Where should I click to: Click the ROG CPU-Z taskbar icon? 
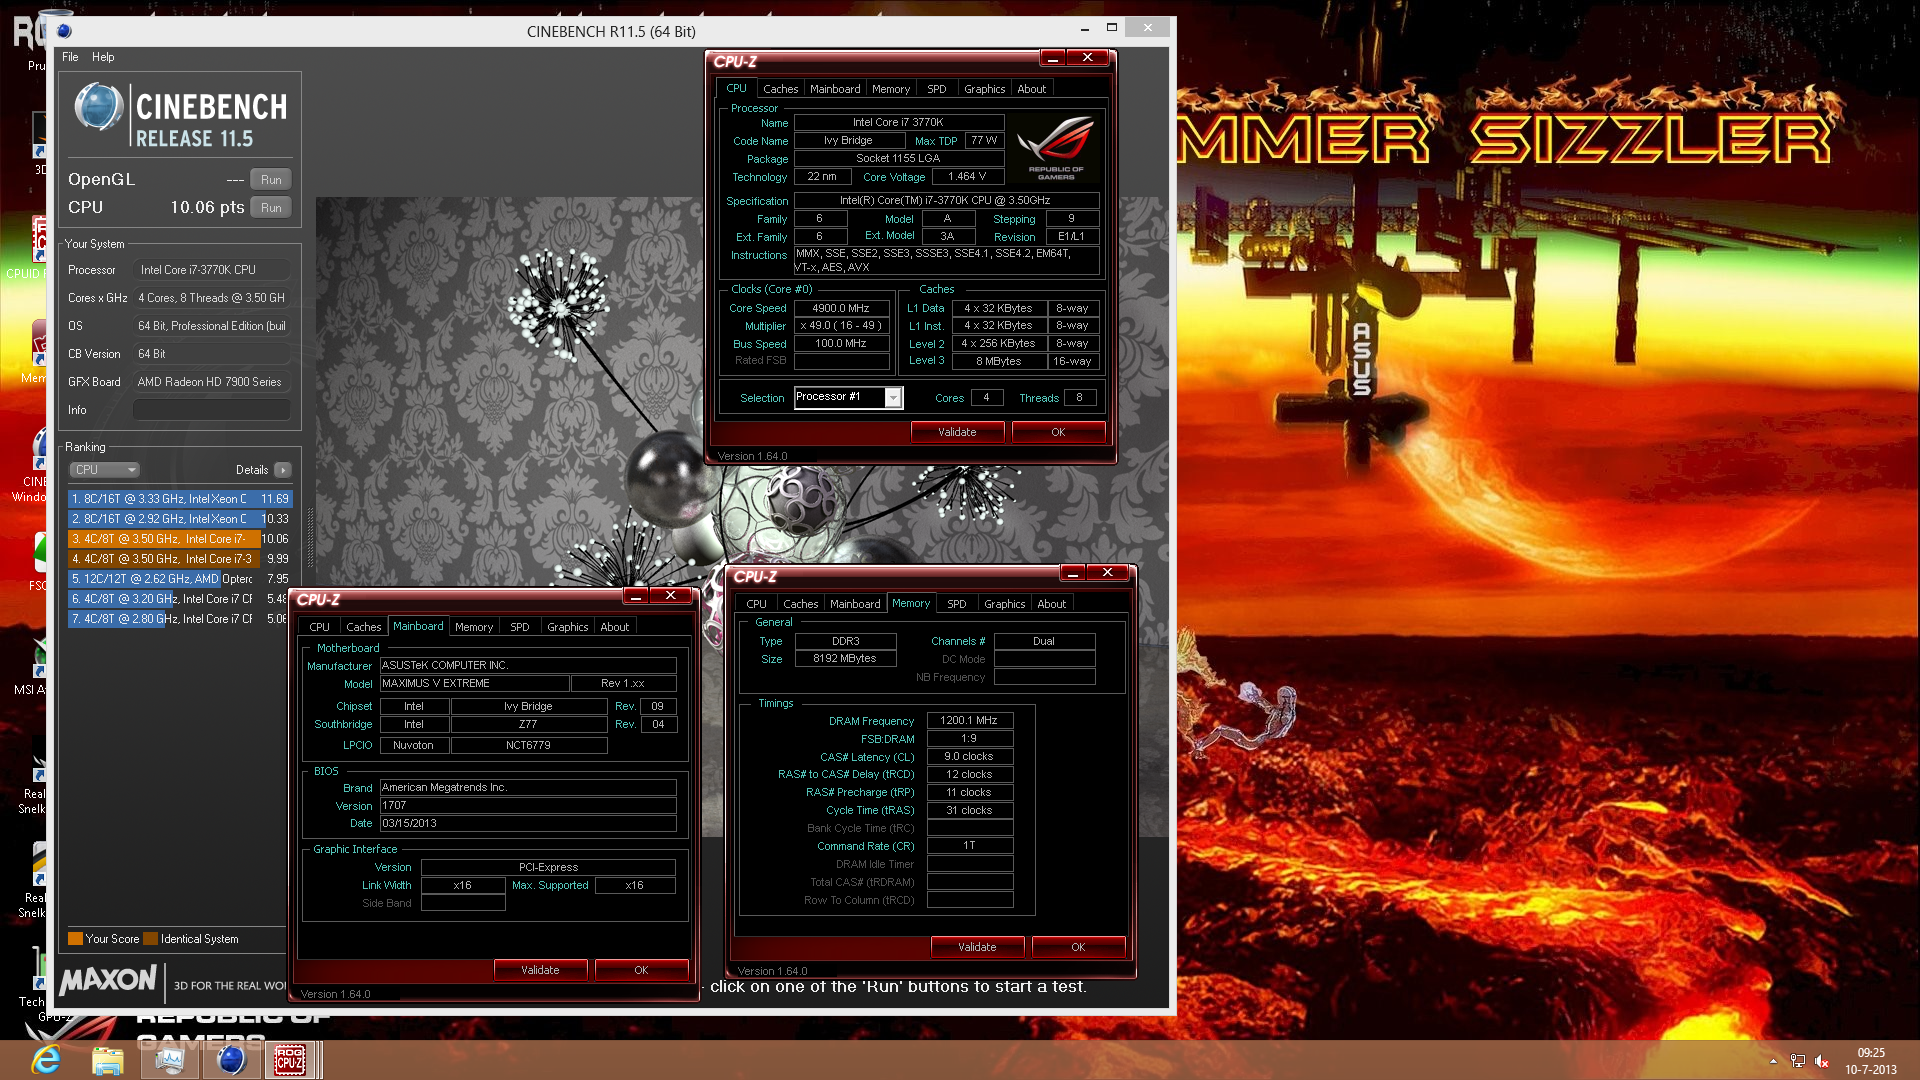coord(290,1060)
